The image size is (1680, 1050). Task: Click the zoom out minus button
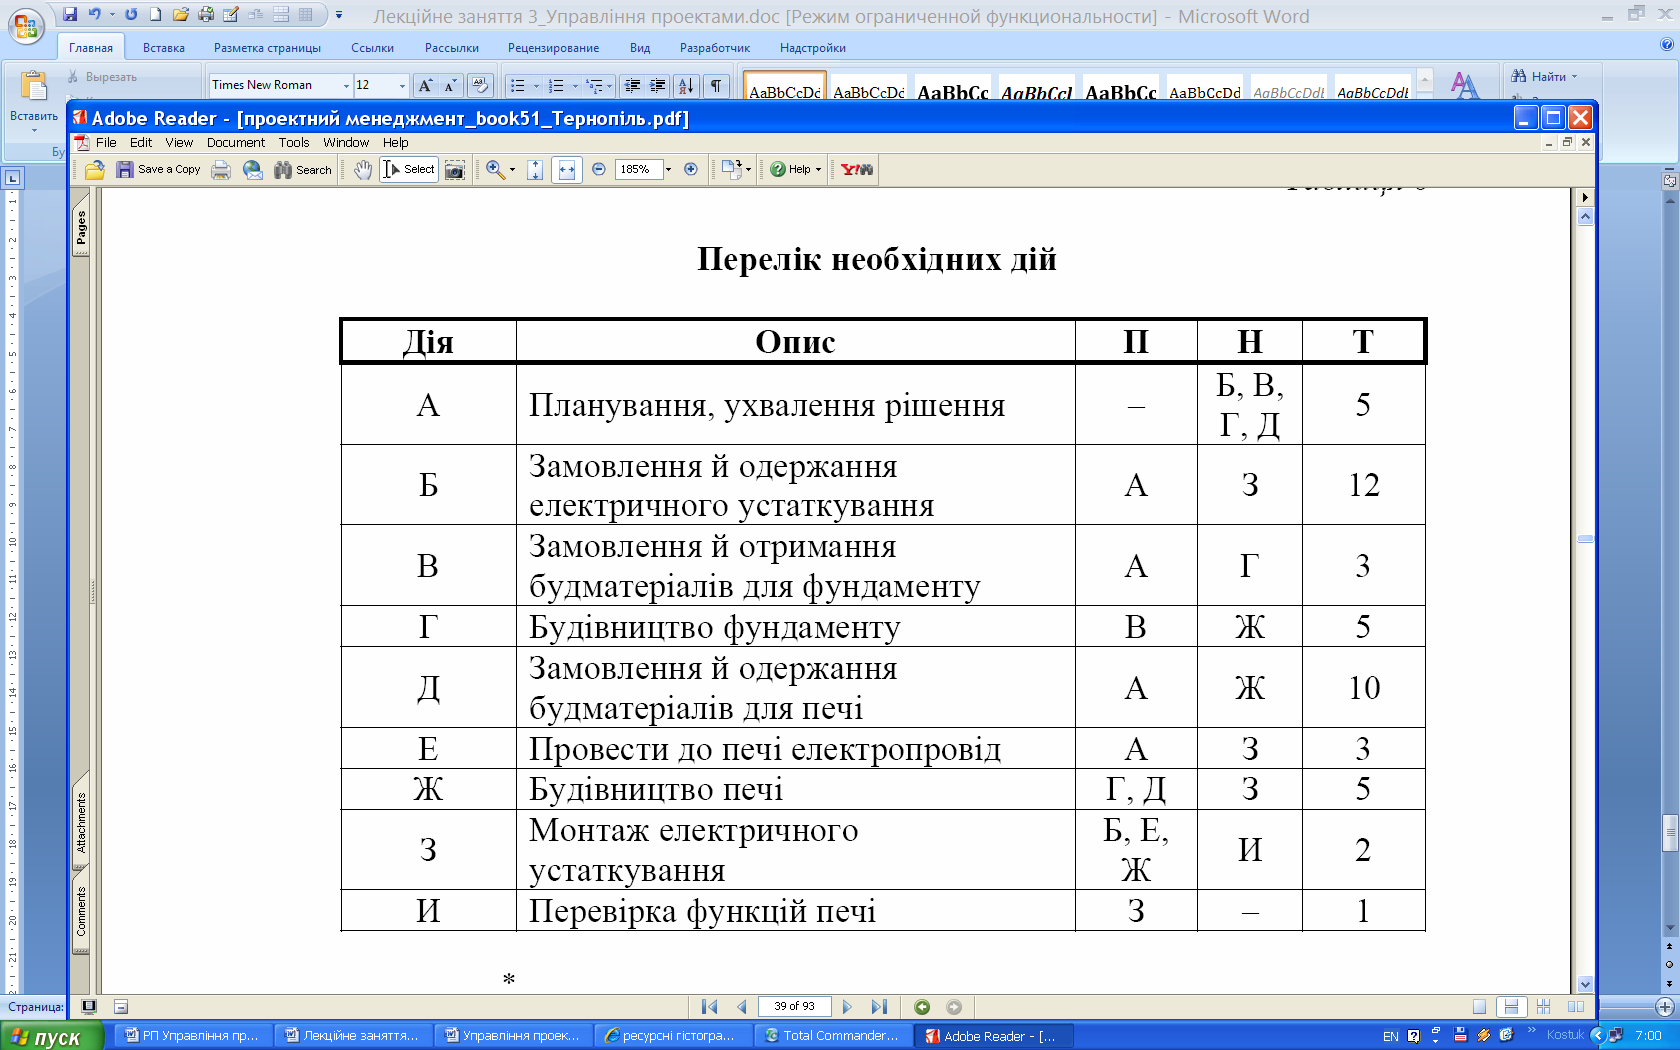click(599, 169)
